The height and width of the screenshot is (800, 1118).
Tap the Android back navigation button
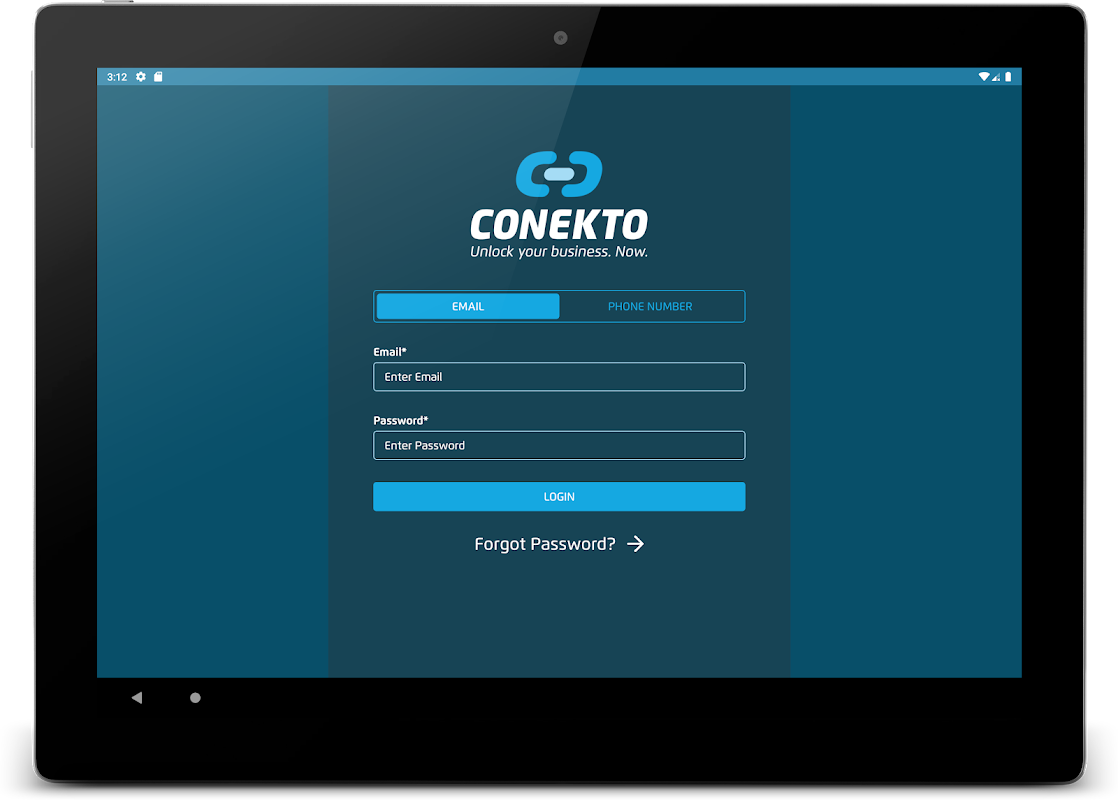coord(137,697)
